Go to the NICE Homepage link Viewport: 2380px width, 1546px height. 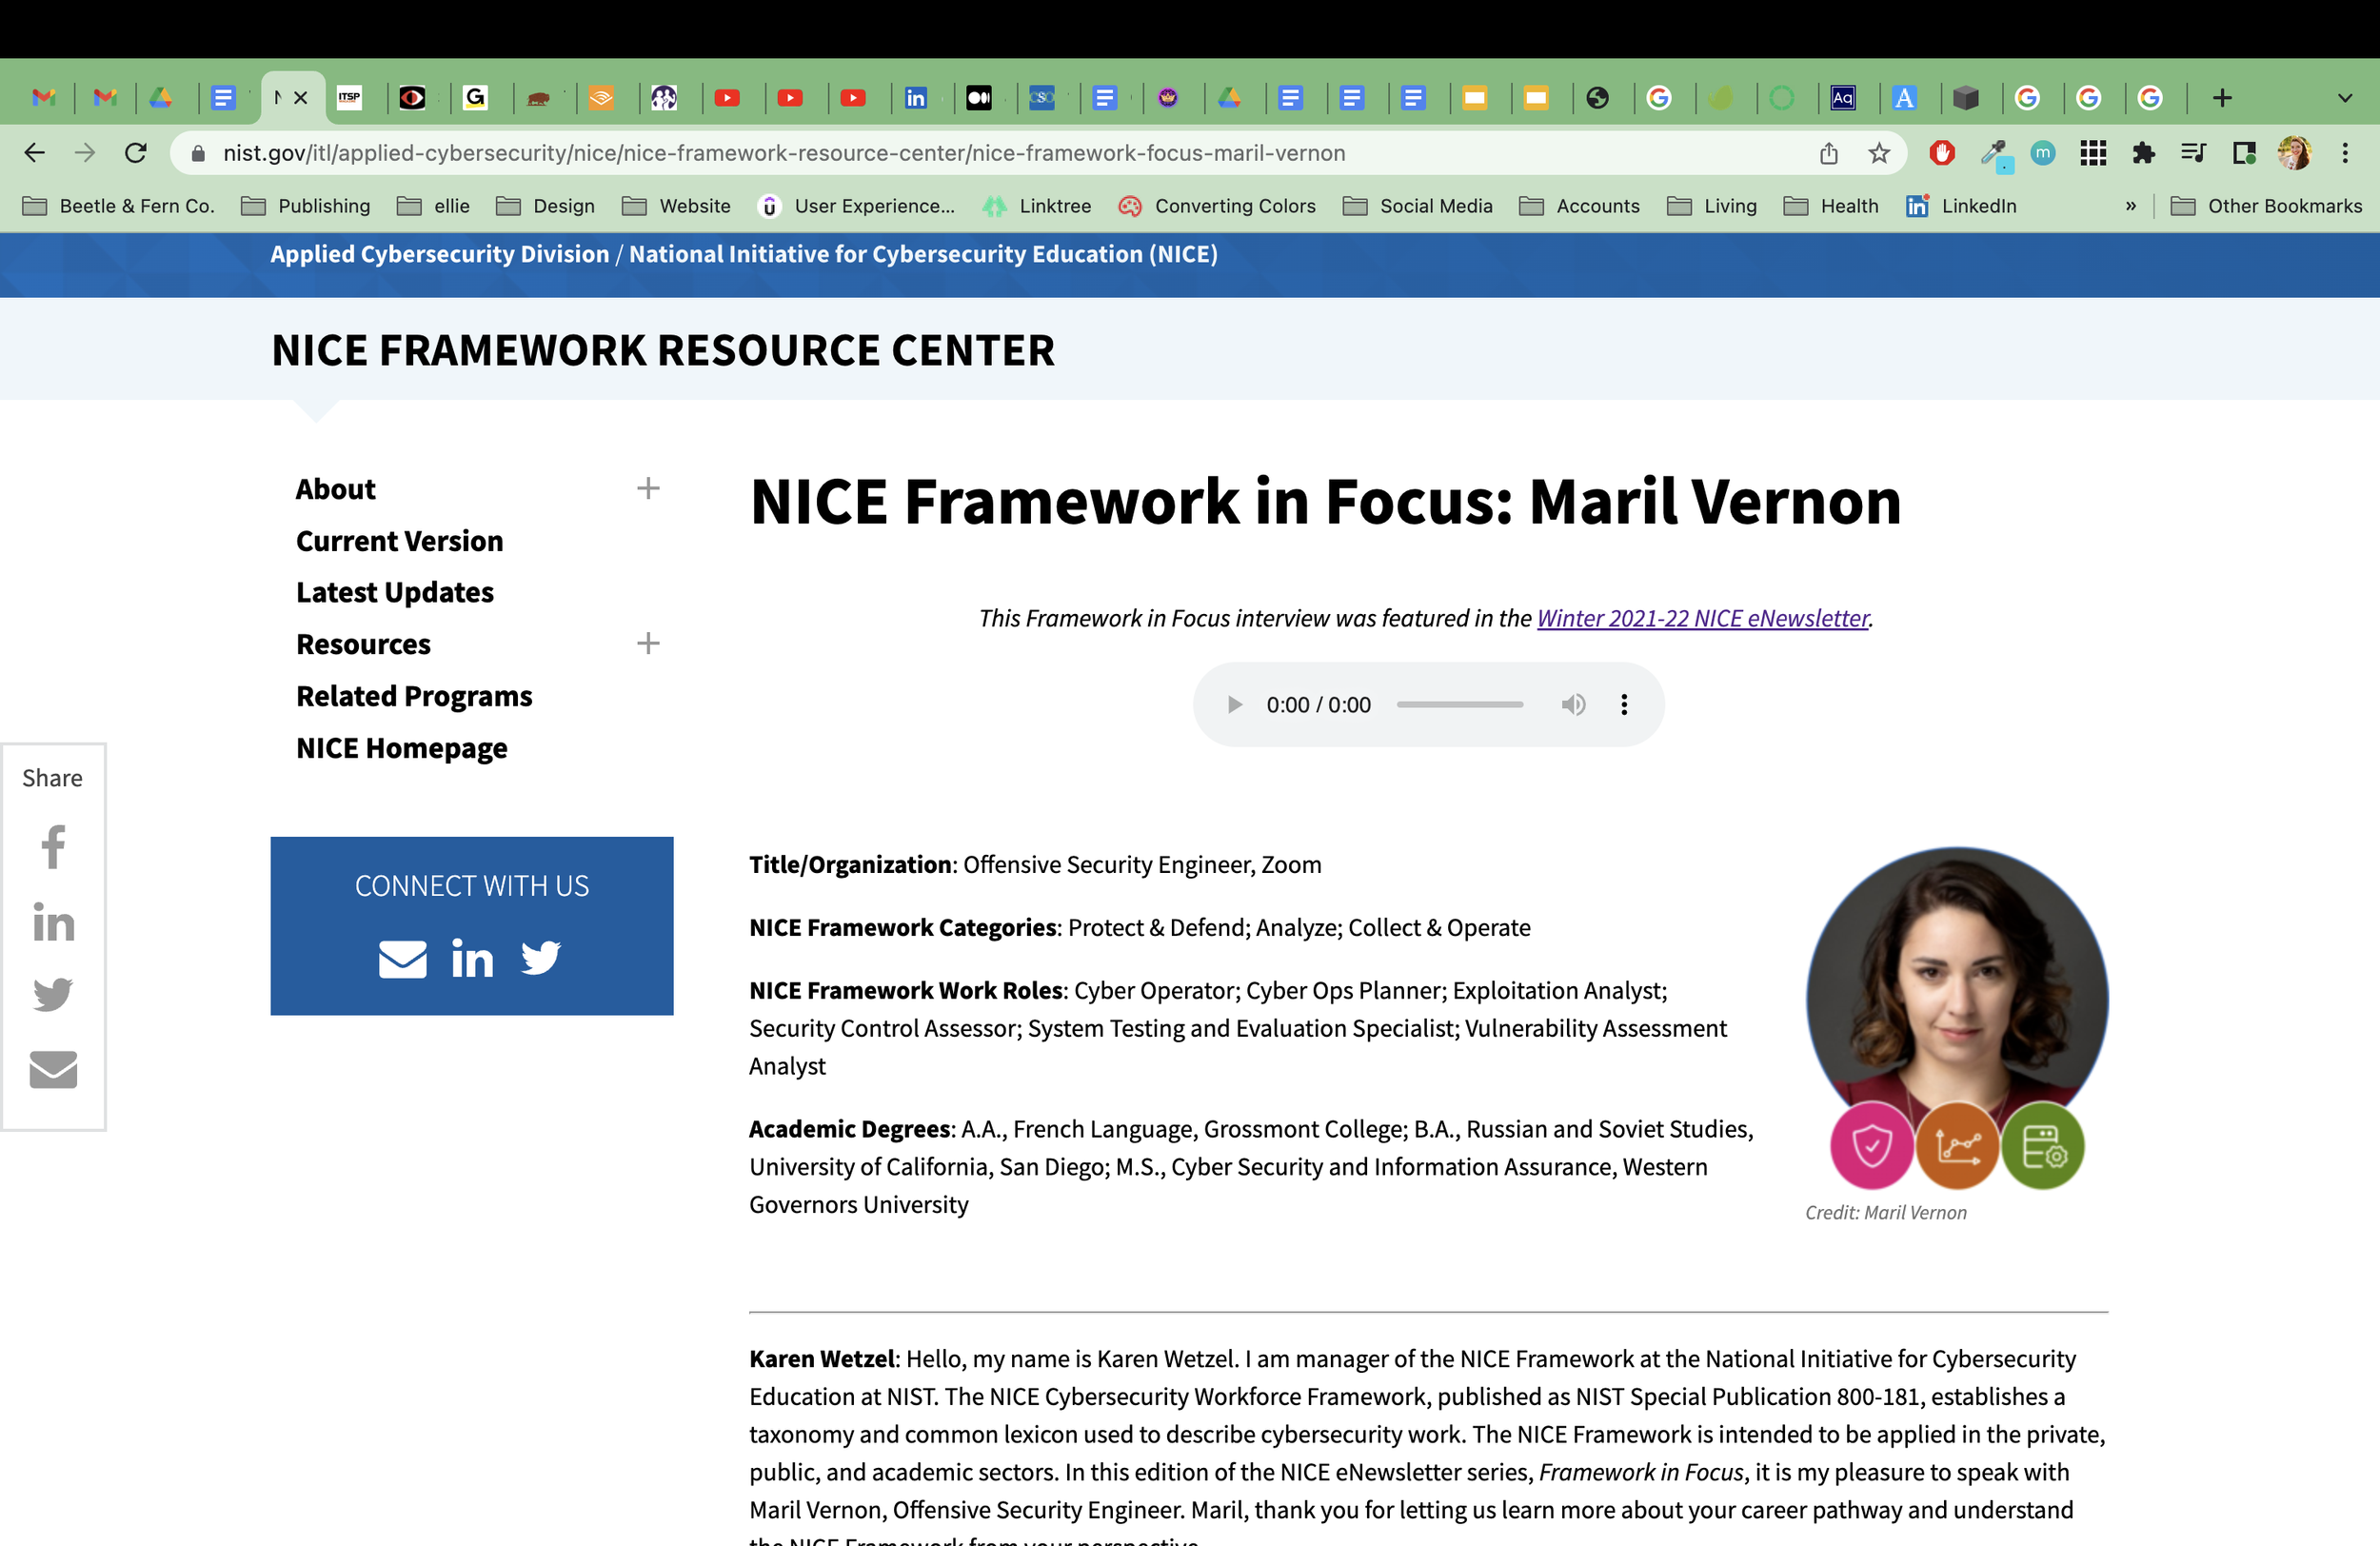[x=401, y=747]
